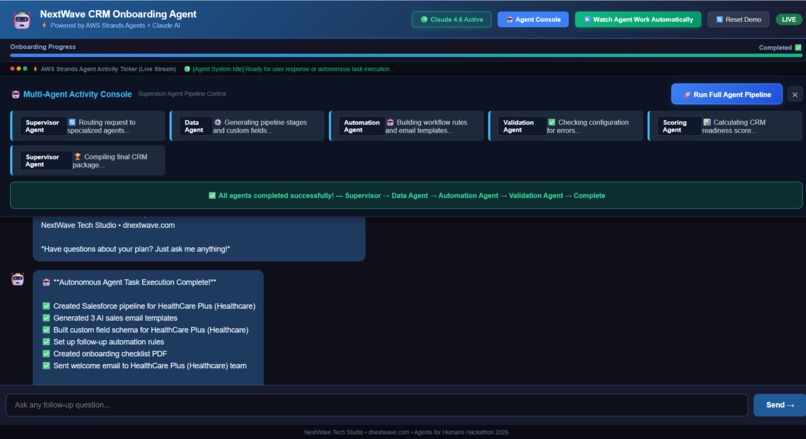Image resolution: width=806 pixels, height=439 pixels.
Task: Select Supervisor Agent compiling final CRM package card
Action: pos(88,160)
